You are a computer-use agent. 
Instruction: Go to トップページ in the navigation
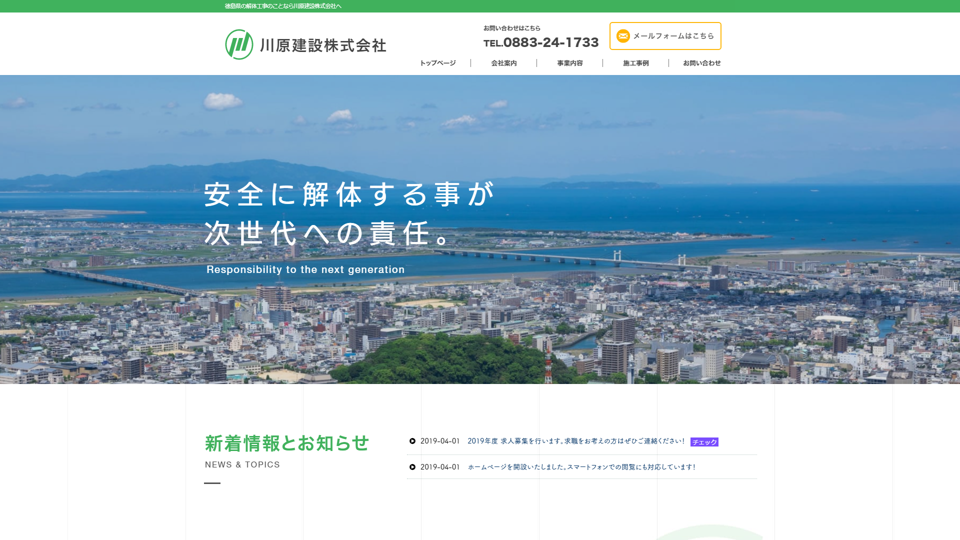coord(437,63)
